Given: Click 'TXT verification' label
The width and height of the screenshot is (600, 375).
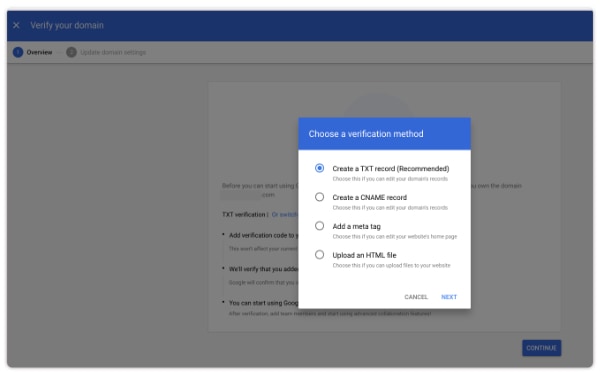Looking at the screenshot, I should [244, 215].
